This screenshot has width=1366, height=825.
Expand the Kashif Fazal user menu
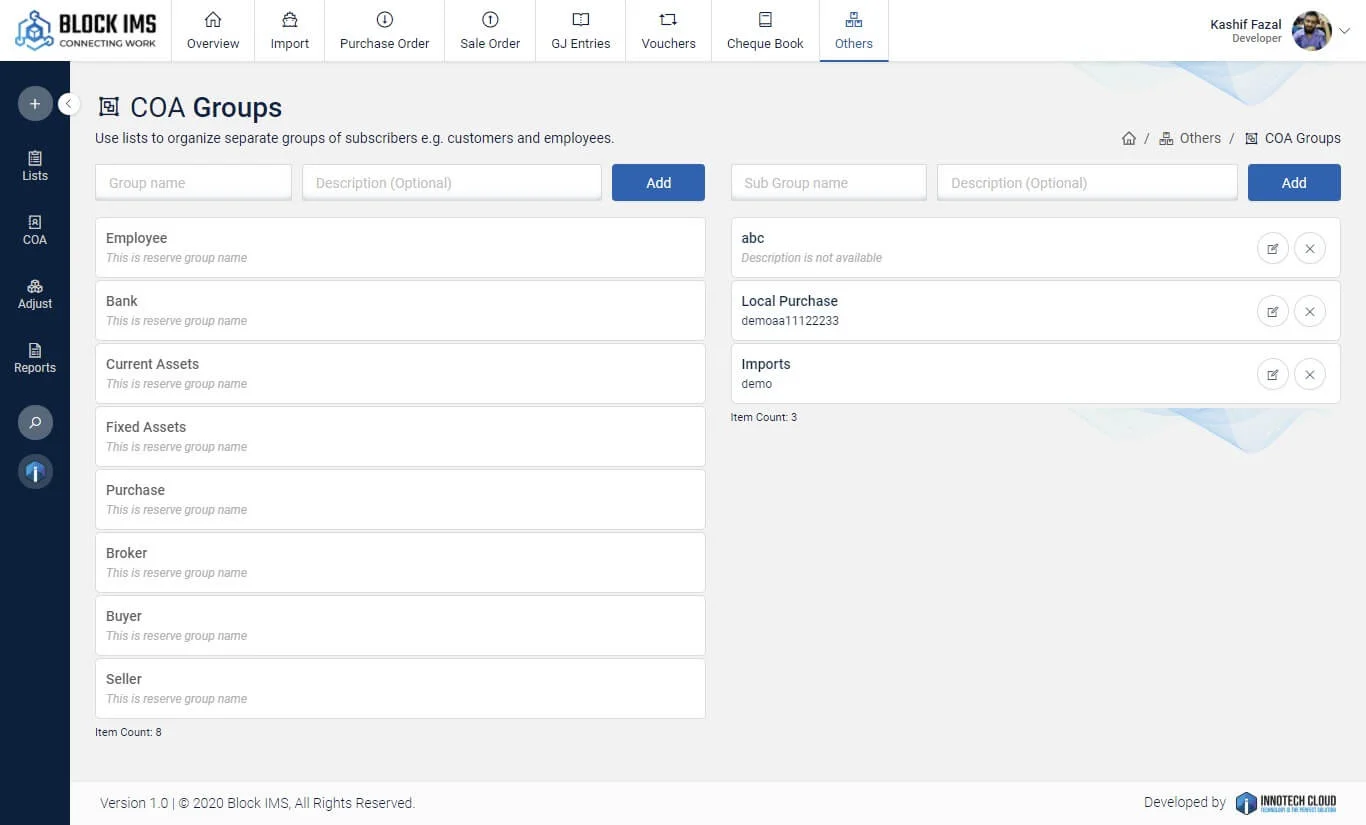coord(1344,31)
